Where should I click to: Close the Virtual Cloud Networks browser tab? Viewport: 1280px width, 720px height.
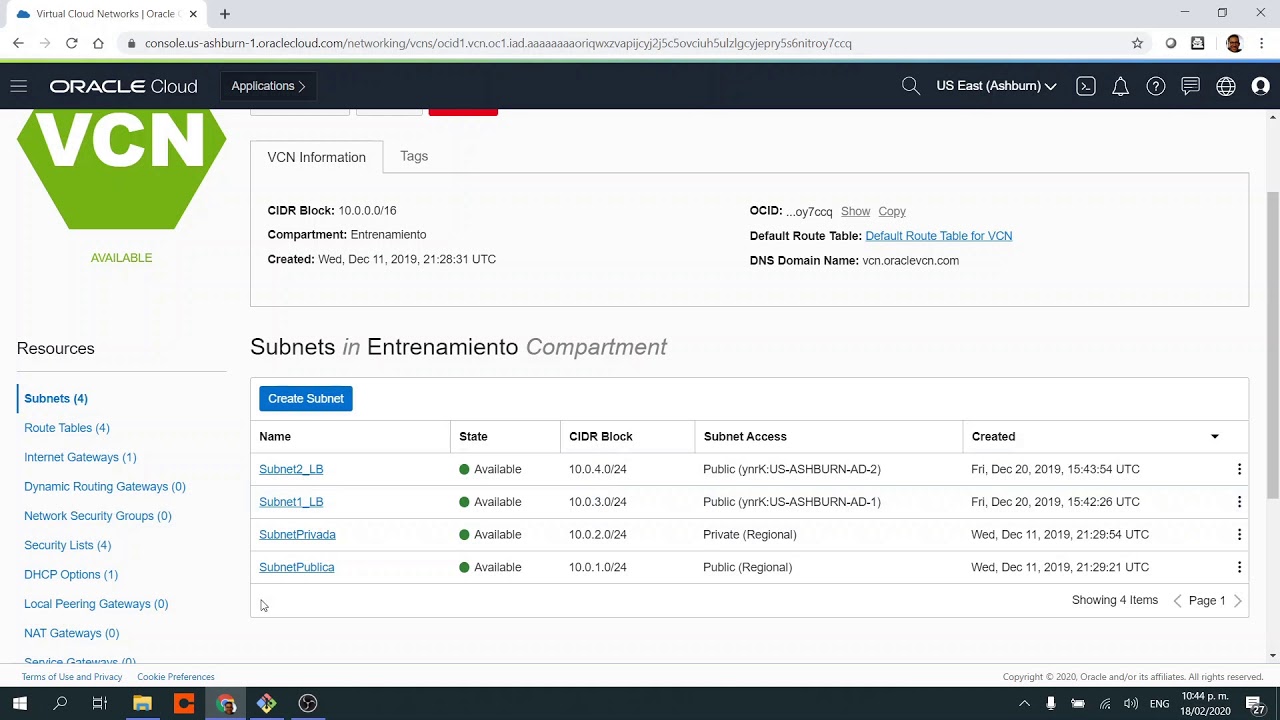[193, 14]
